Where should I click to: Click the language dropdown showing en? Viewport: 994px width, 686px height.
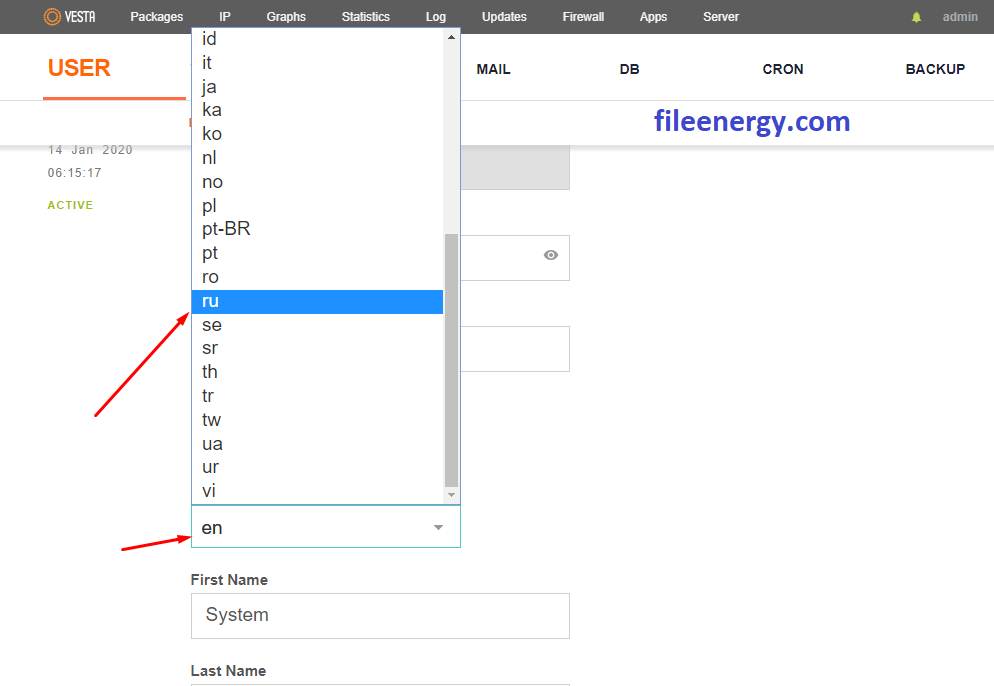[x=326, y=527]
